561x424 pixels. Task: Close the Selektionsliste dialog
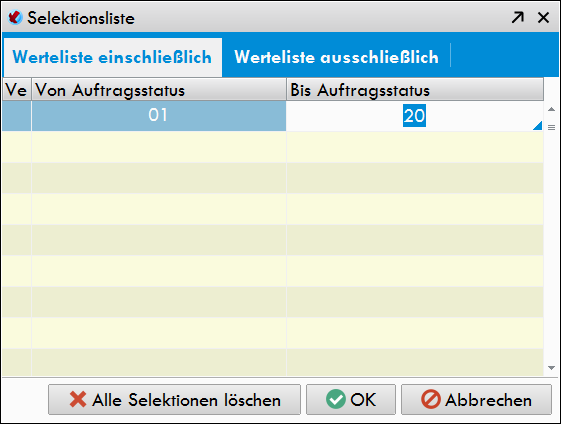tap(543, 17)
